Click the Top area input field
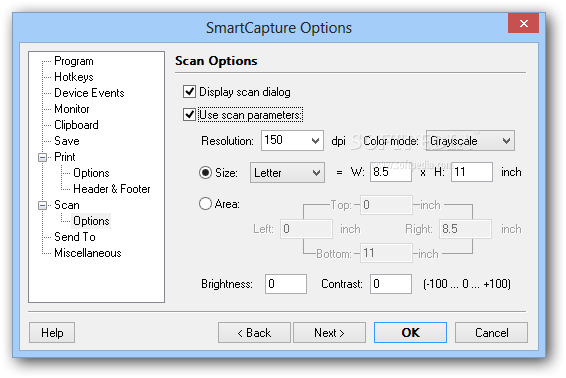 point(386,205)
